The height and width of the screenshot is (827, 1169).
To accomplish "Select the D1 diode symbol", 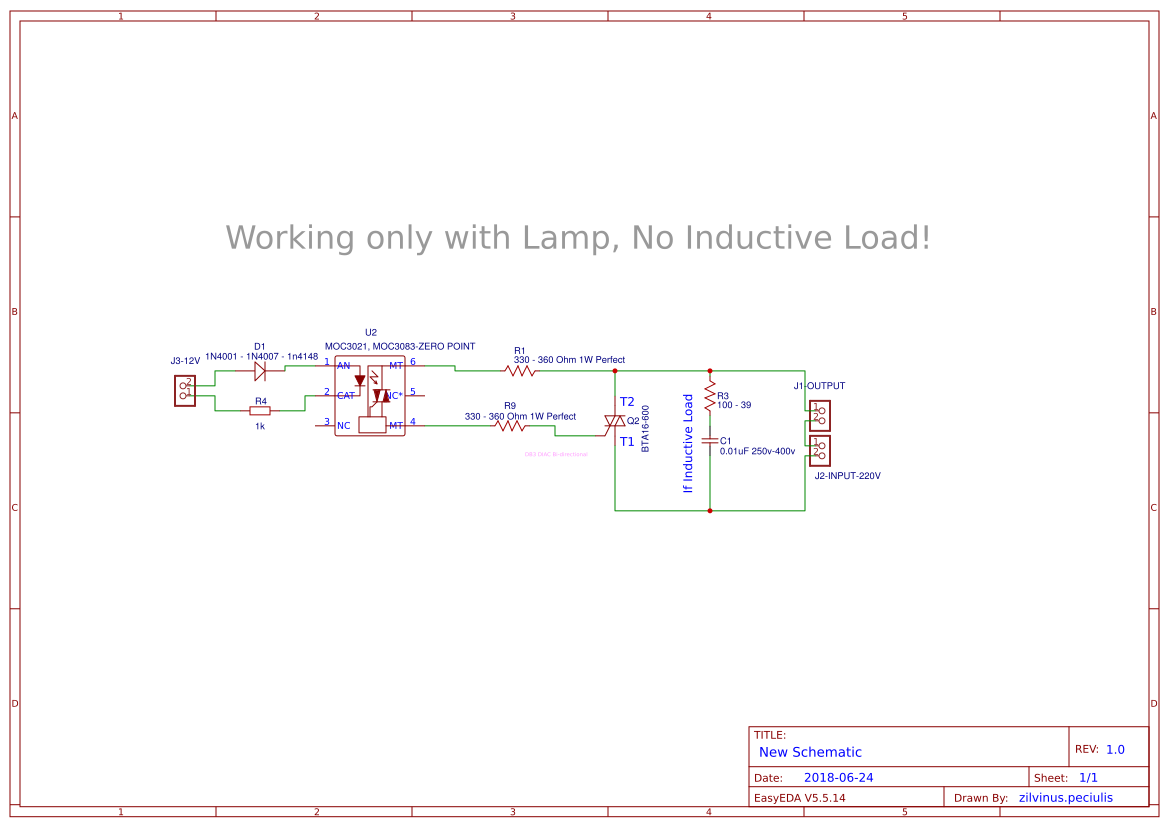I will coord(259,370).
